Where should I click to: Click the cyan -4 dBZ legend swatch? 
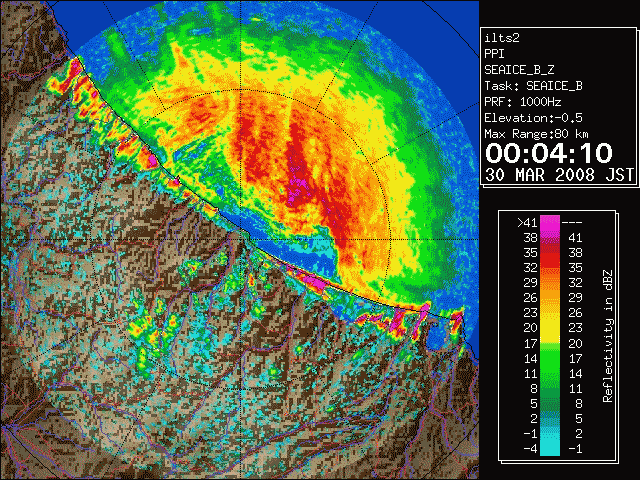pos(550,448)
